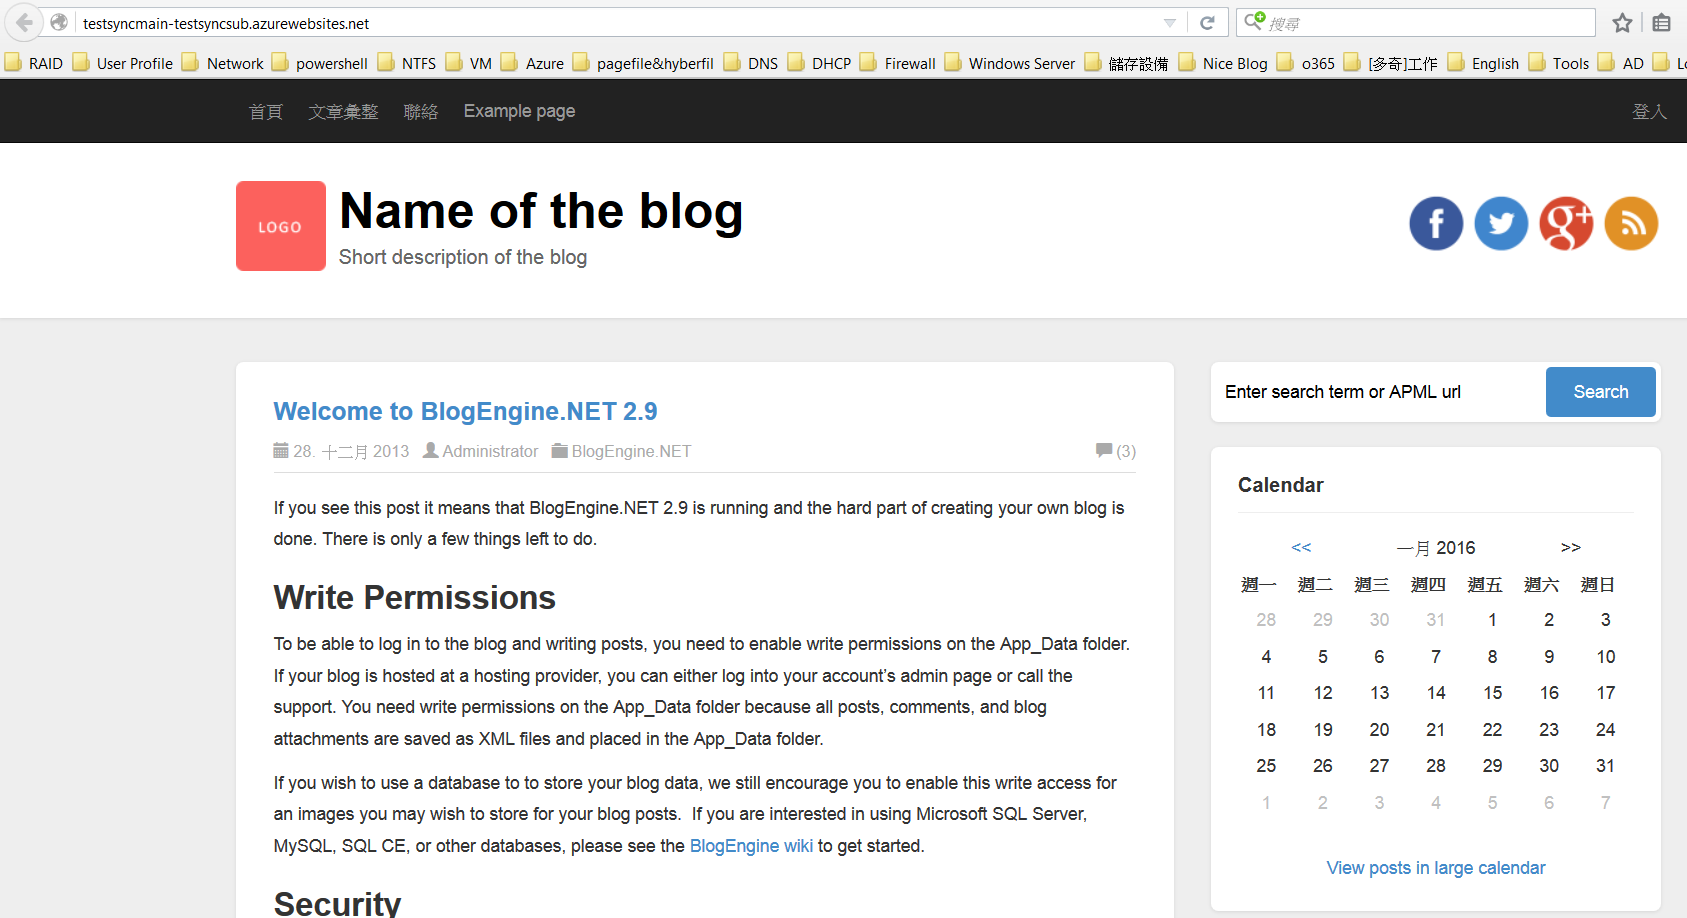
Task: Click the search term input field
Action: click(x=1380, y=392)
